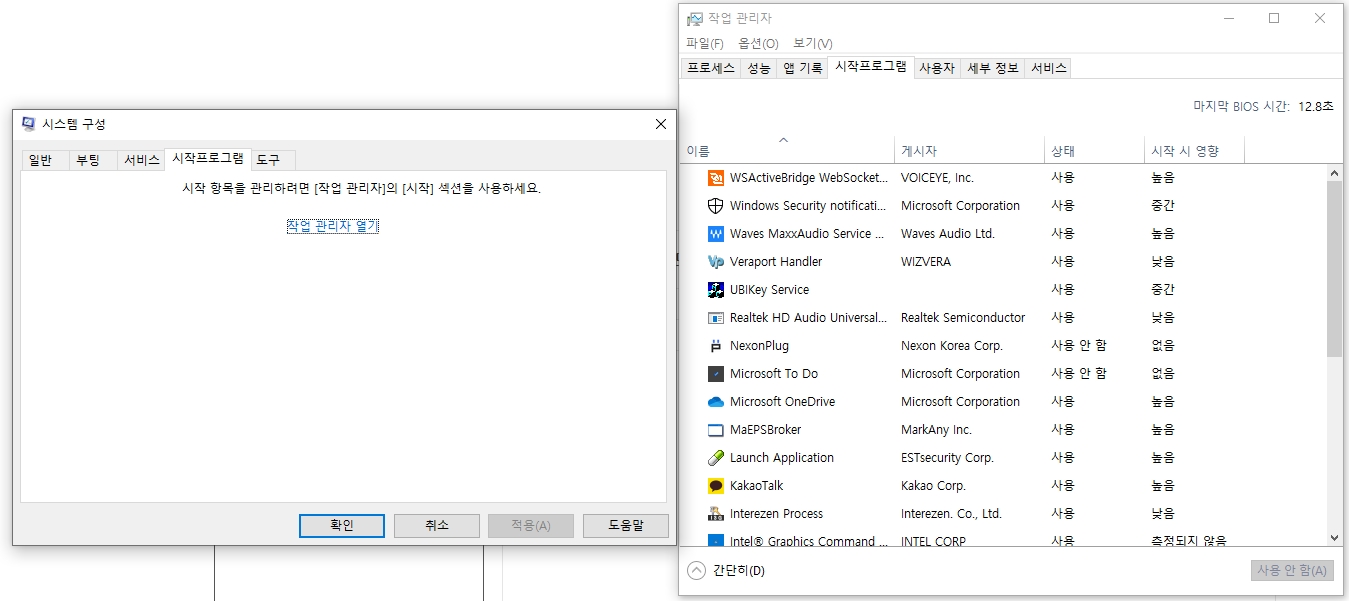Click System Configuration title bar icon
This screenshot has width=1349, height=601.
pyautogui.click(x=29, y=124)
